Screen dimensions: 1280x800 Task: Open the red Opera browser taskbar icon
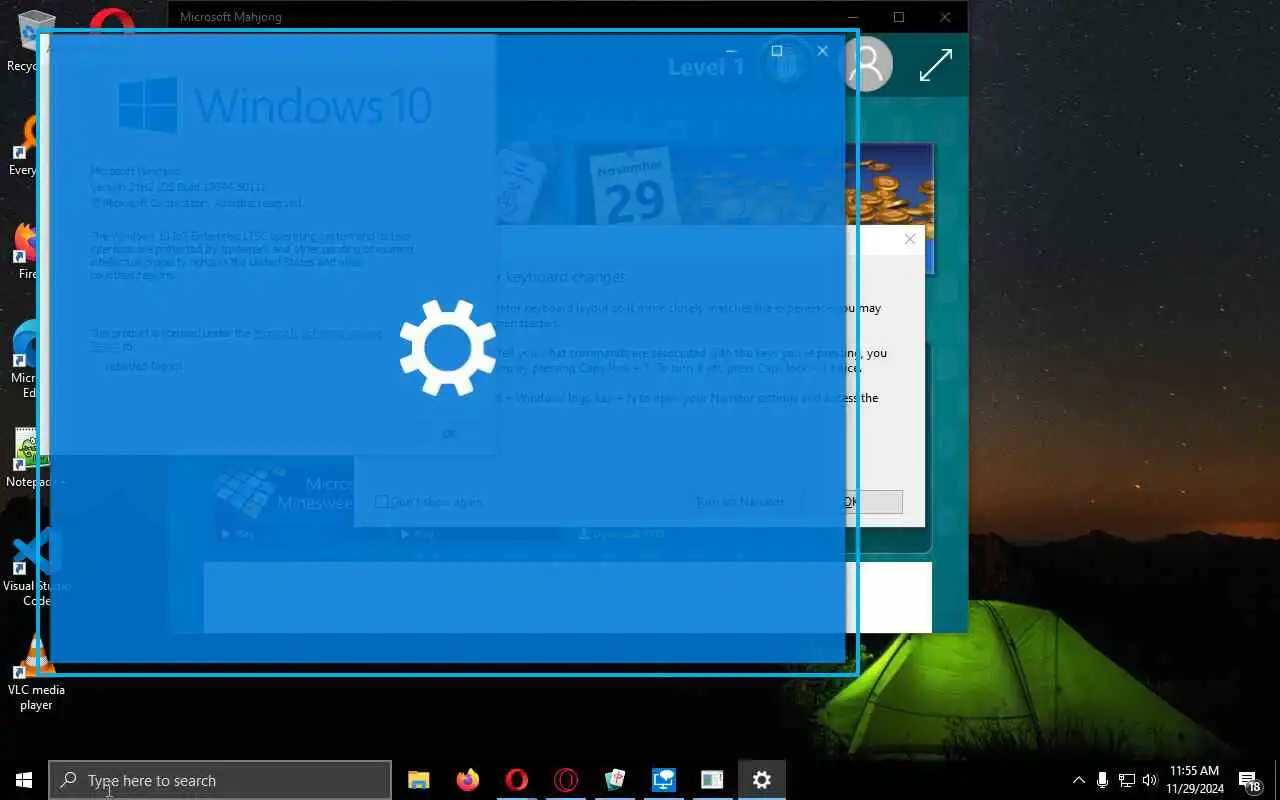click(516, 780)
